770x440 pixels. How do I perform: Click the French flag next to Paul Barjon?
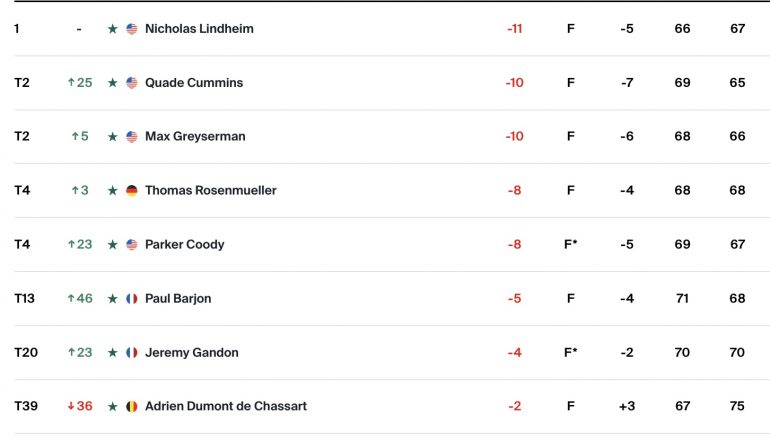coord(132,299)
